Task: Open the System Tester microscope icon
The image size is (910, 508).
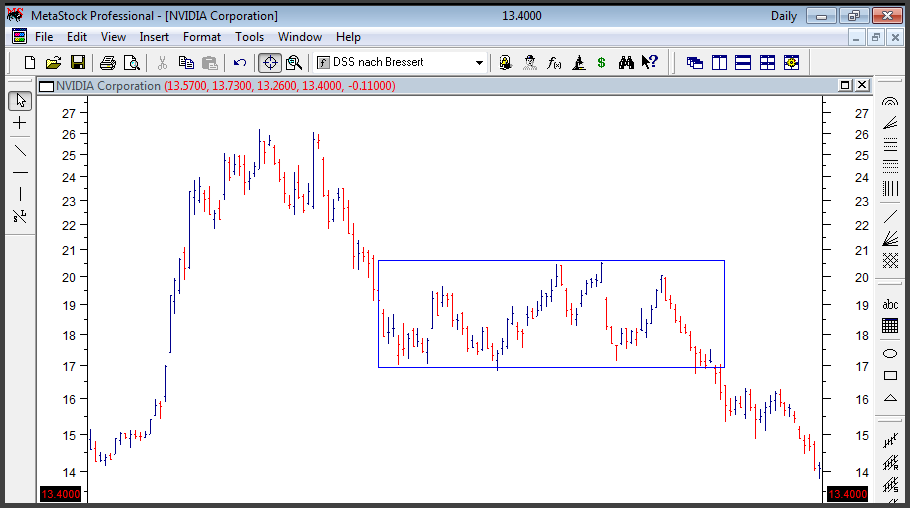Action: (x=579, y=62)
